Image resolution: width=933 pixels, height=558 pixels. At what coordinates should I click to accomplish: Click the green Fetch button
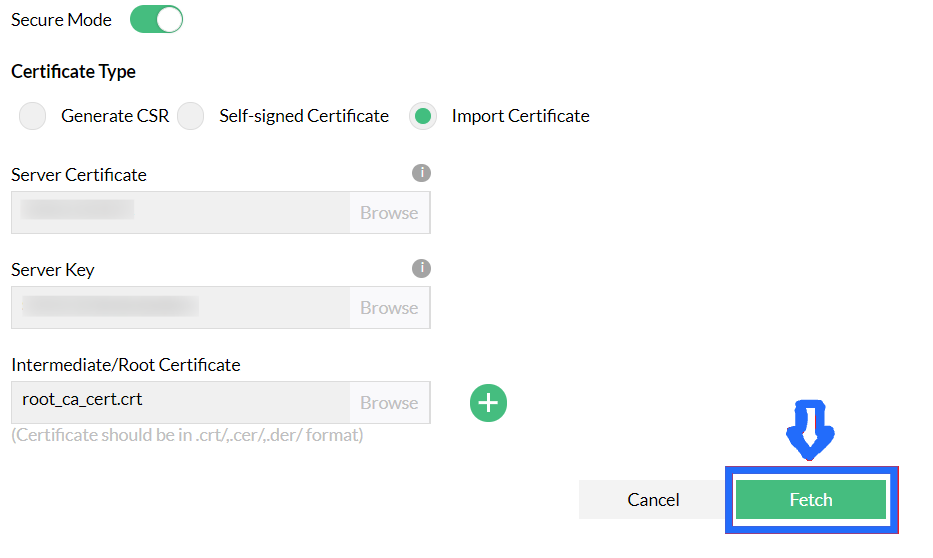810,500
